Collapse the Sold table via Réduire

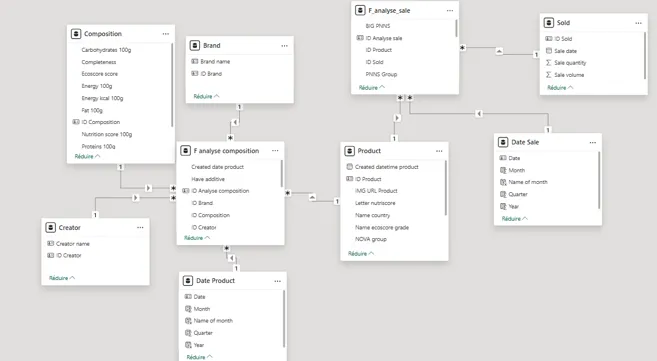pos(560,88)
